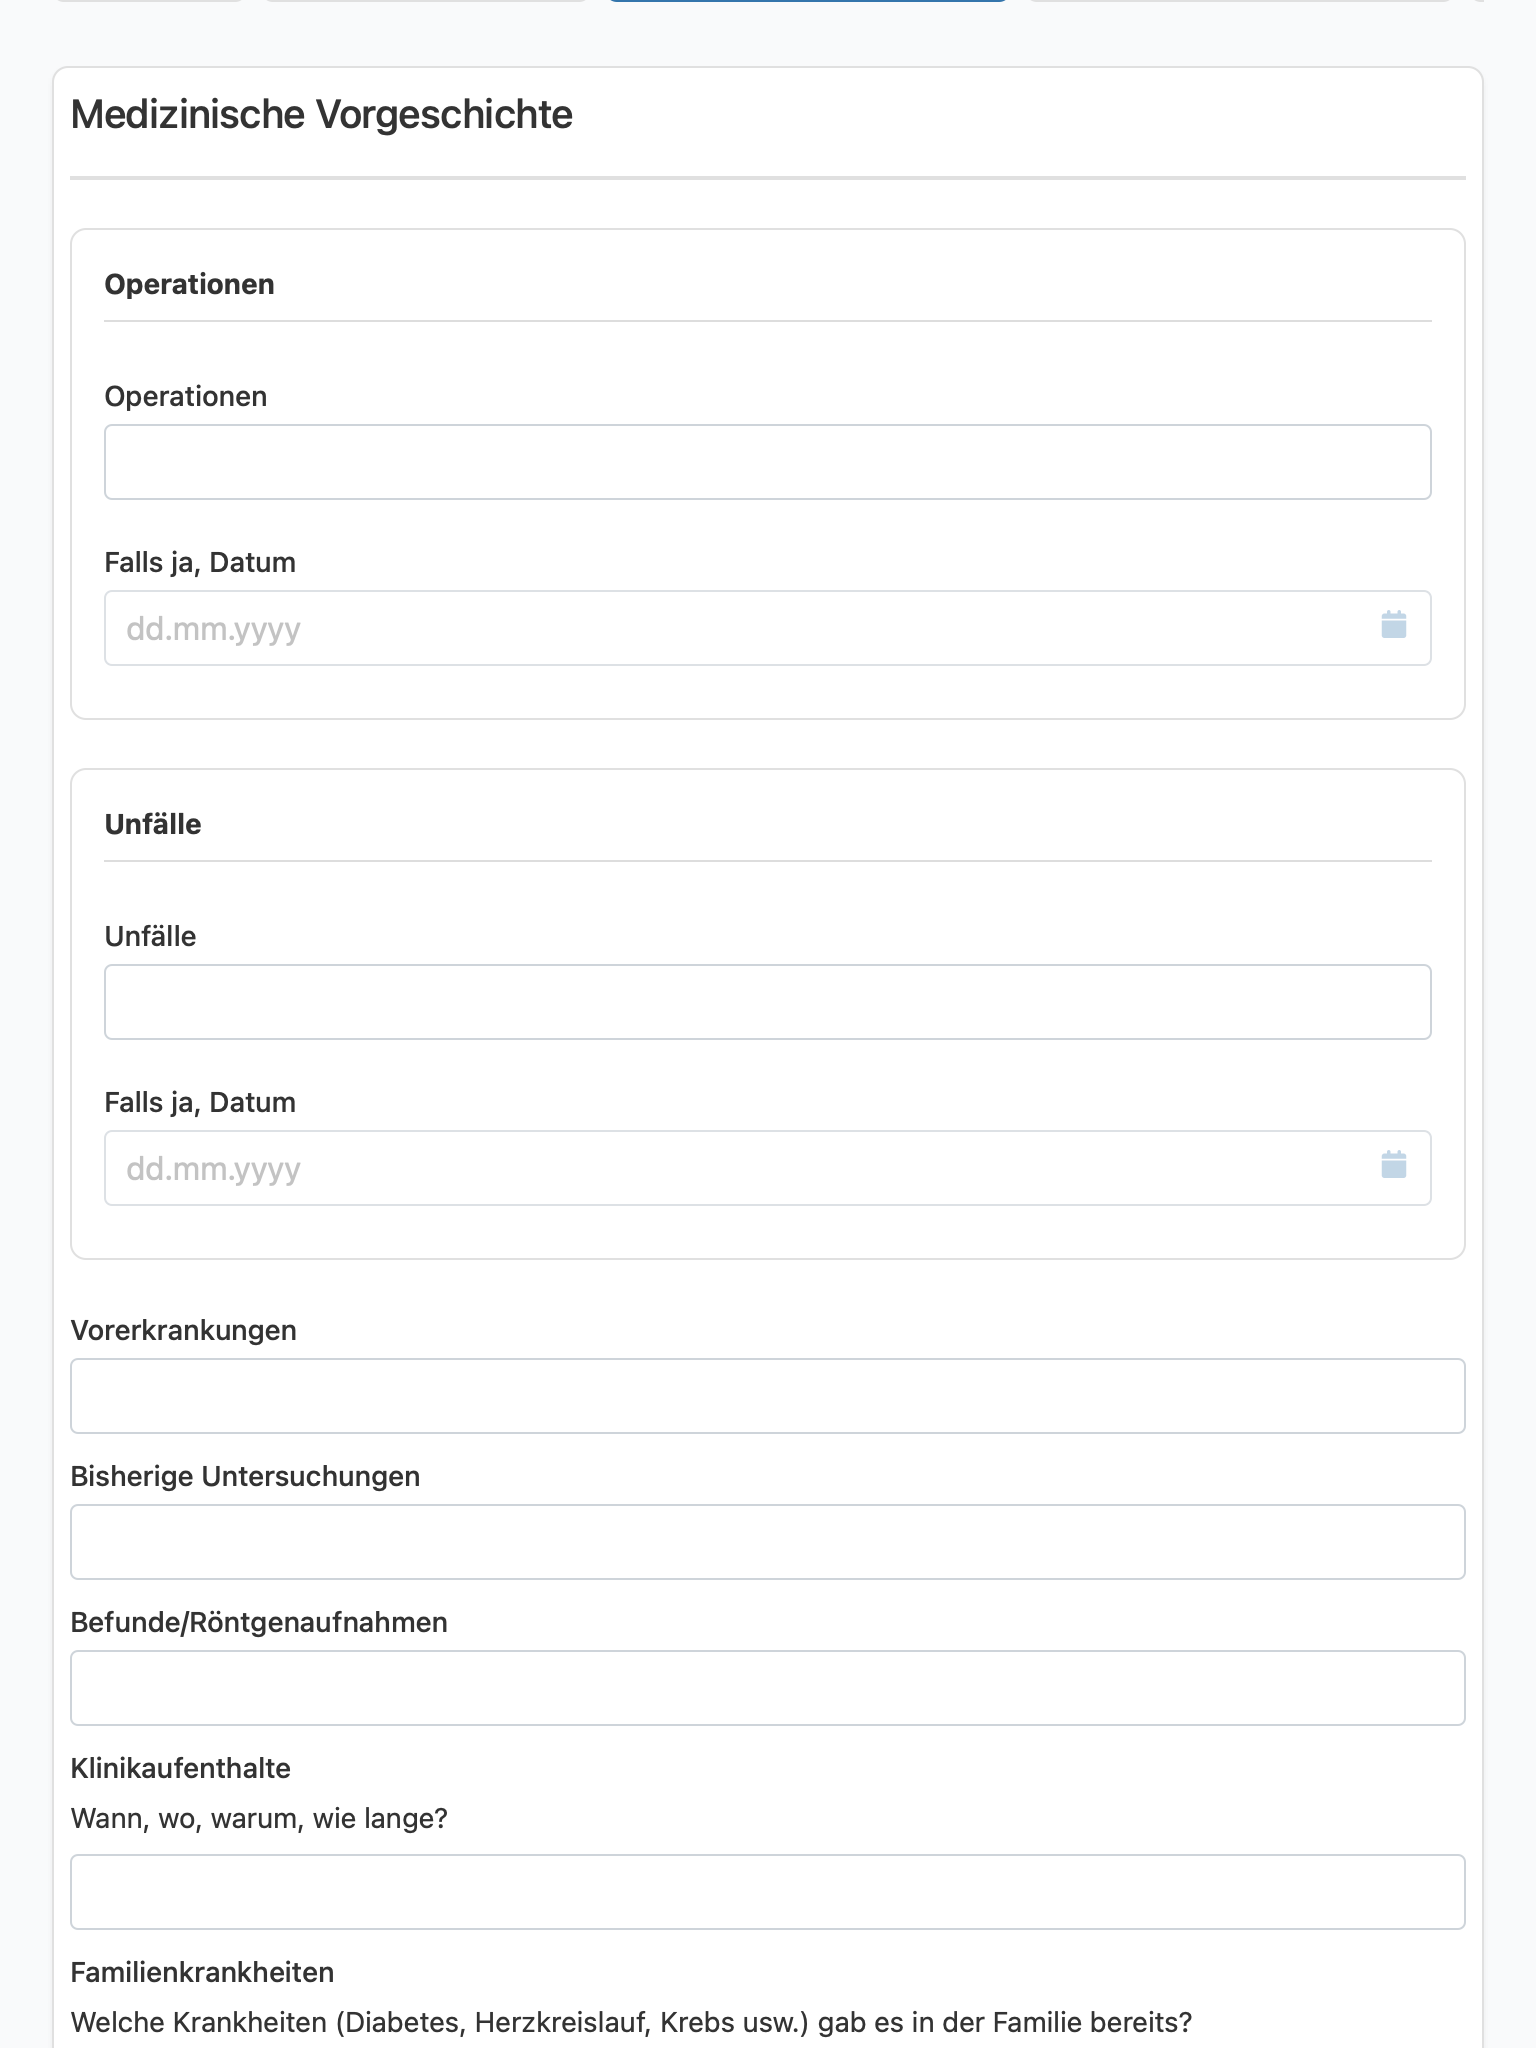The width and height of the screenshot is (1536, 2048).
Task: Click the date field under Operationen
Action: coord(768,628)
